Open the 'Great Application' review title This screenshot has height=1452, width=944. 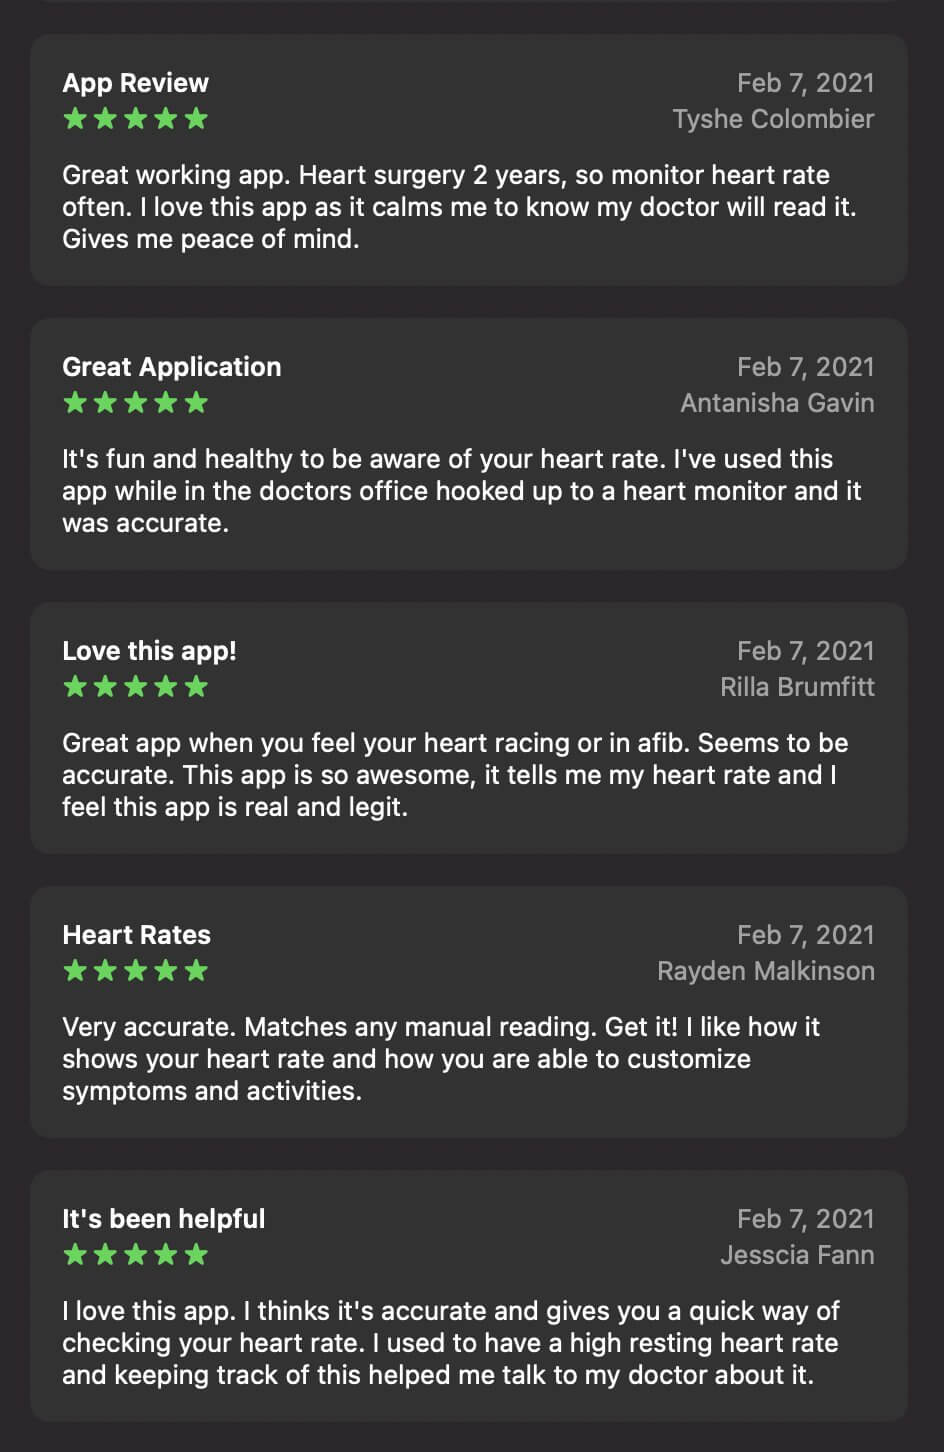[x=171, y=367]
